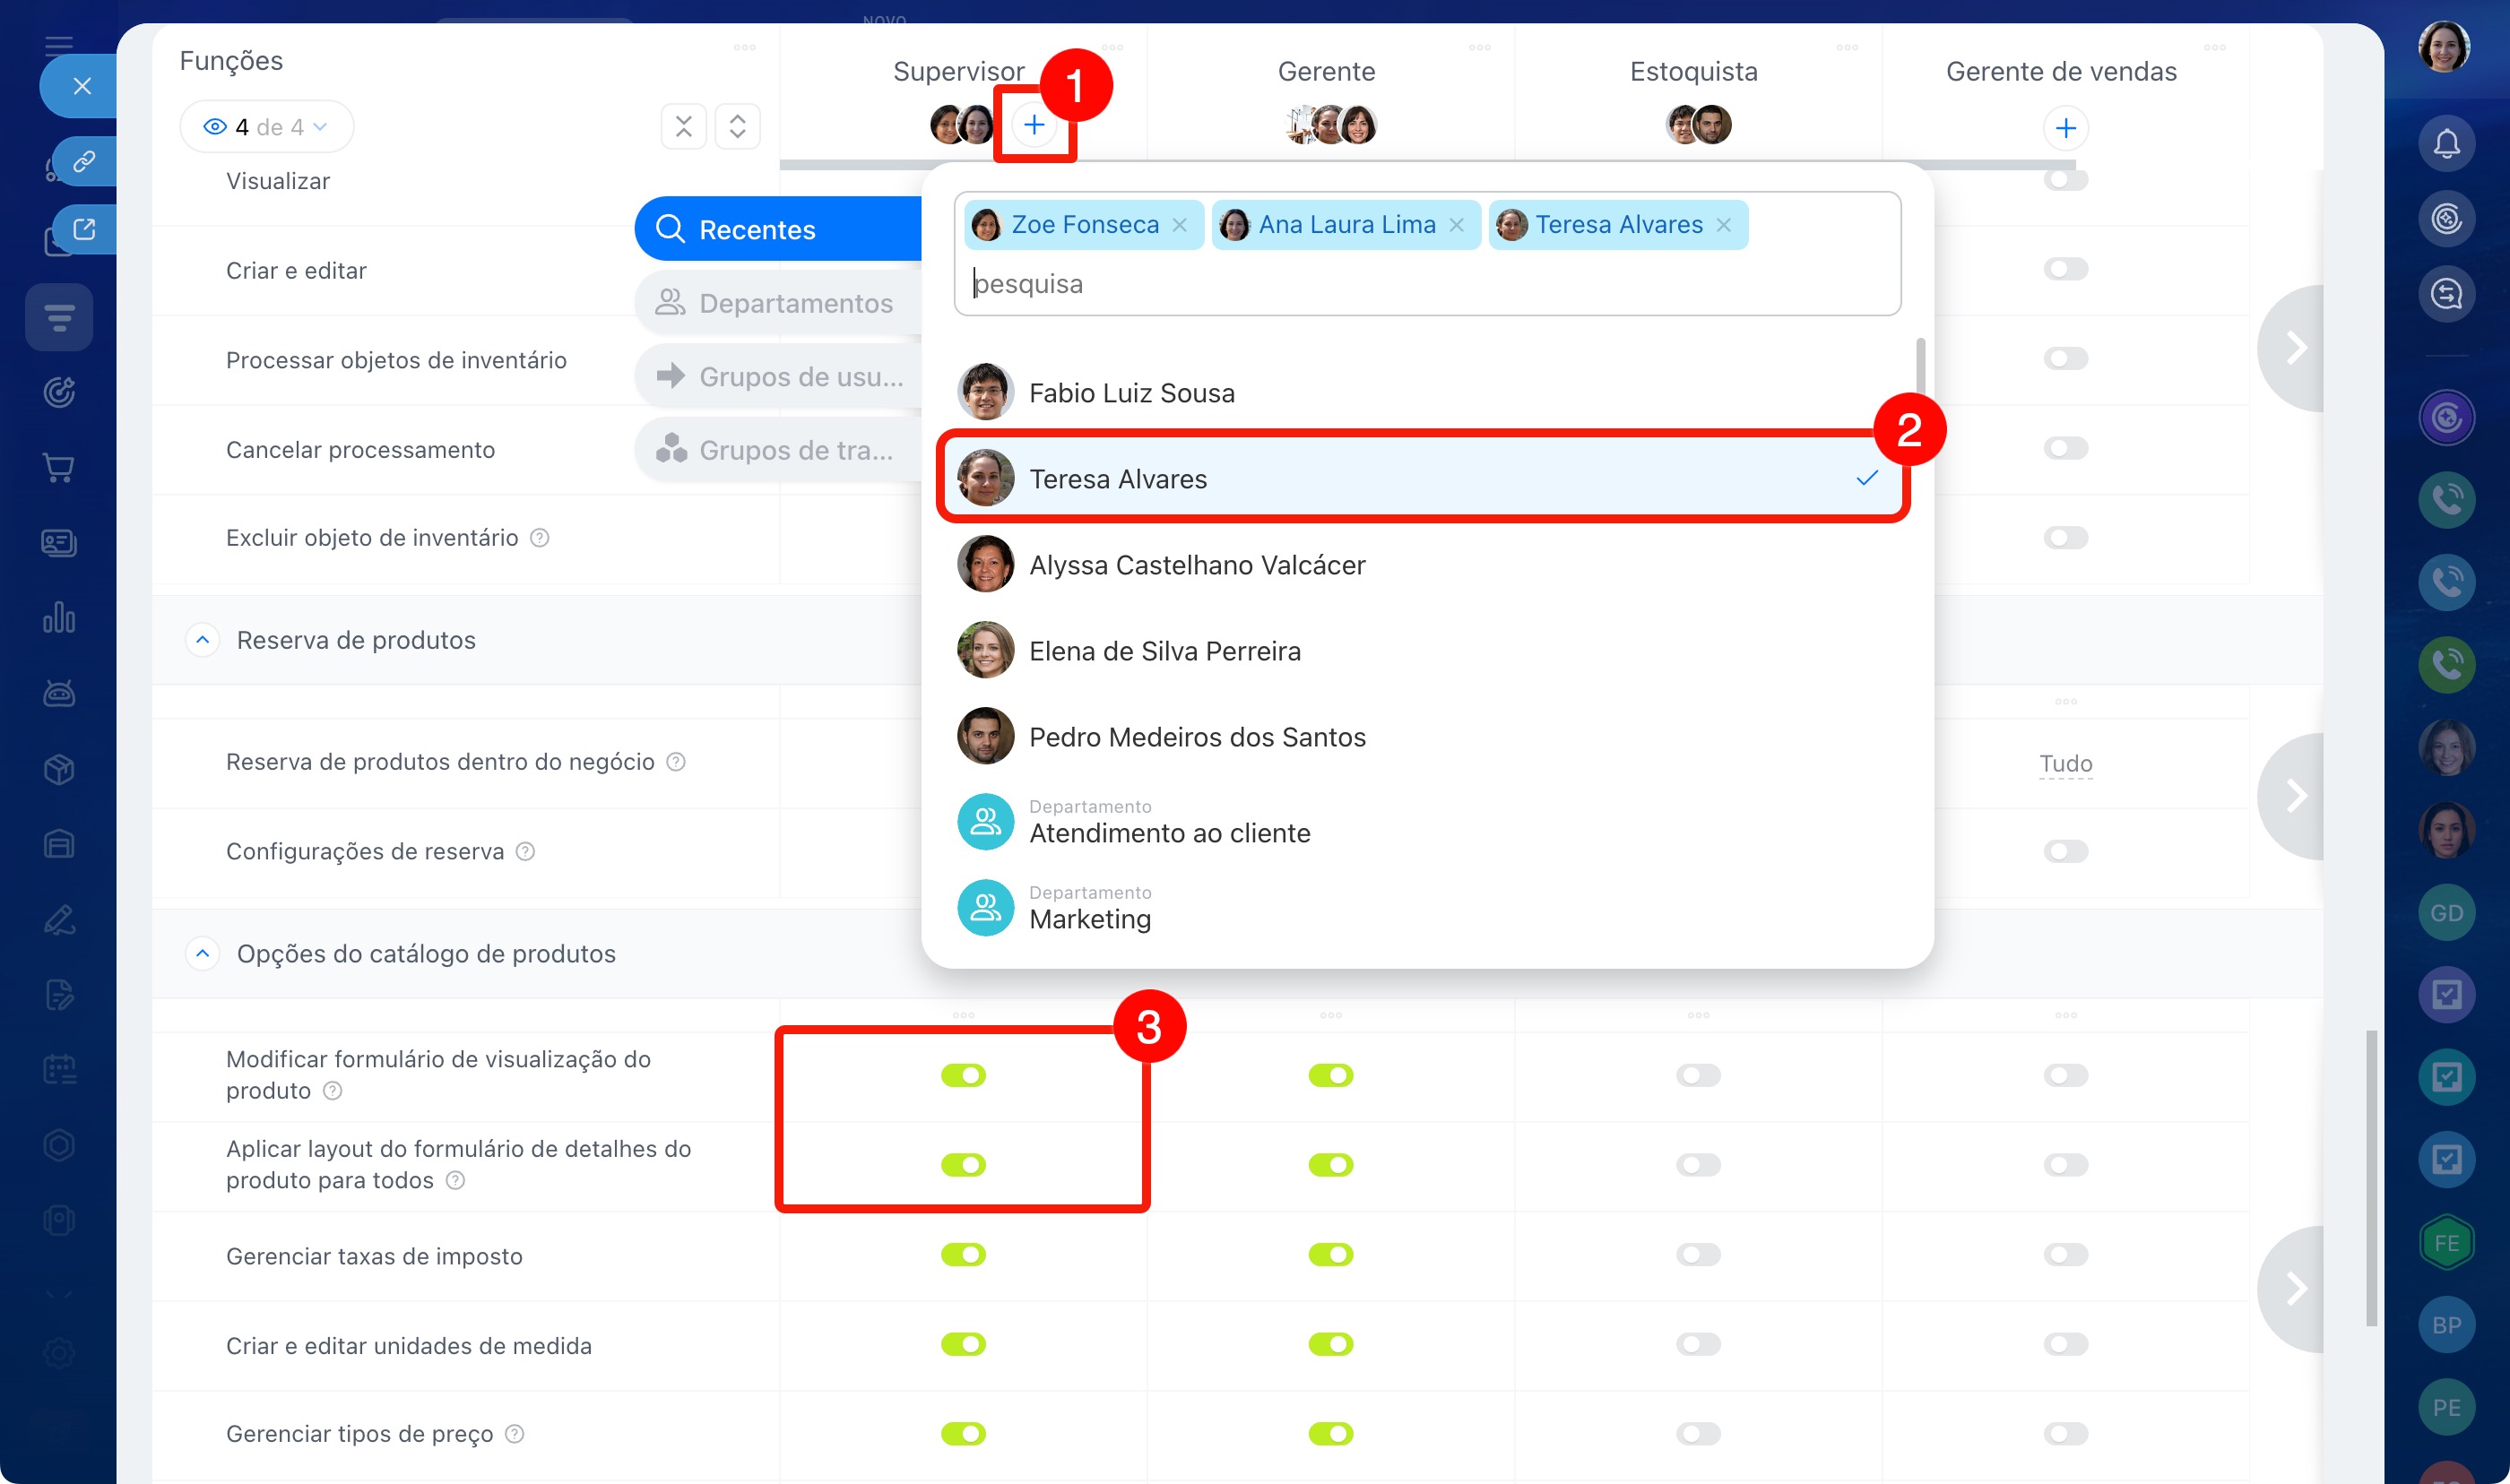Click the expand all rows icon

[737, 127]
